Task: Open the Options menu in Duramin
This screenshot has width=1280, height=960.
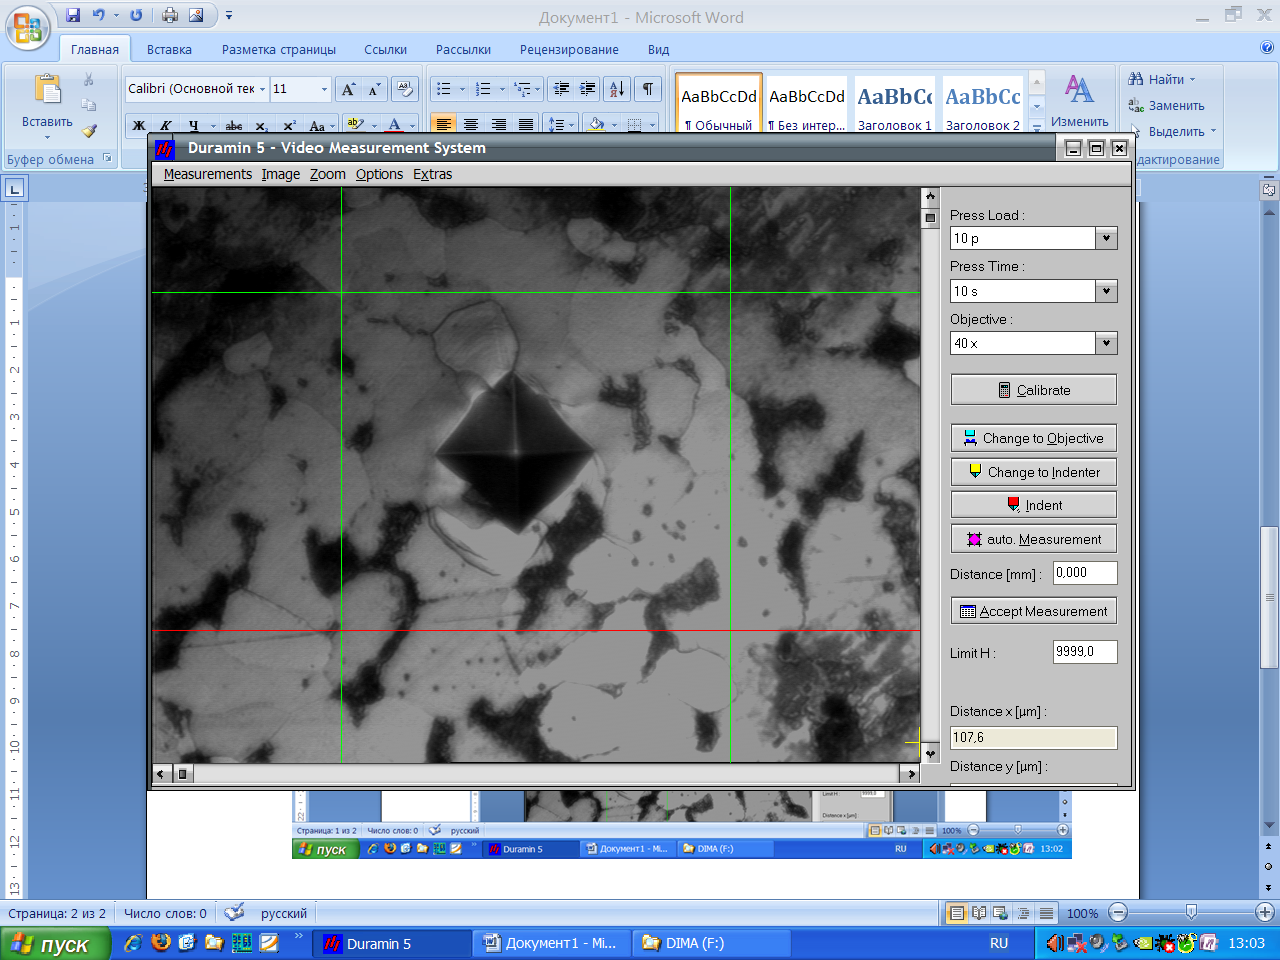Action: click(x=379, y=174)
